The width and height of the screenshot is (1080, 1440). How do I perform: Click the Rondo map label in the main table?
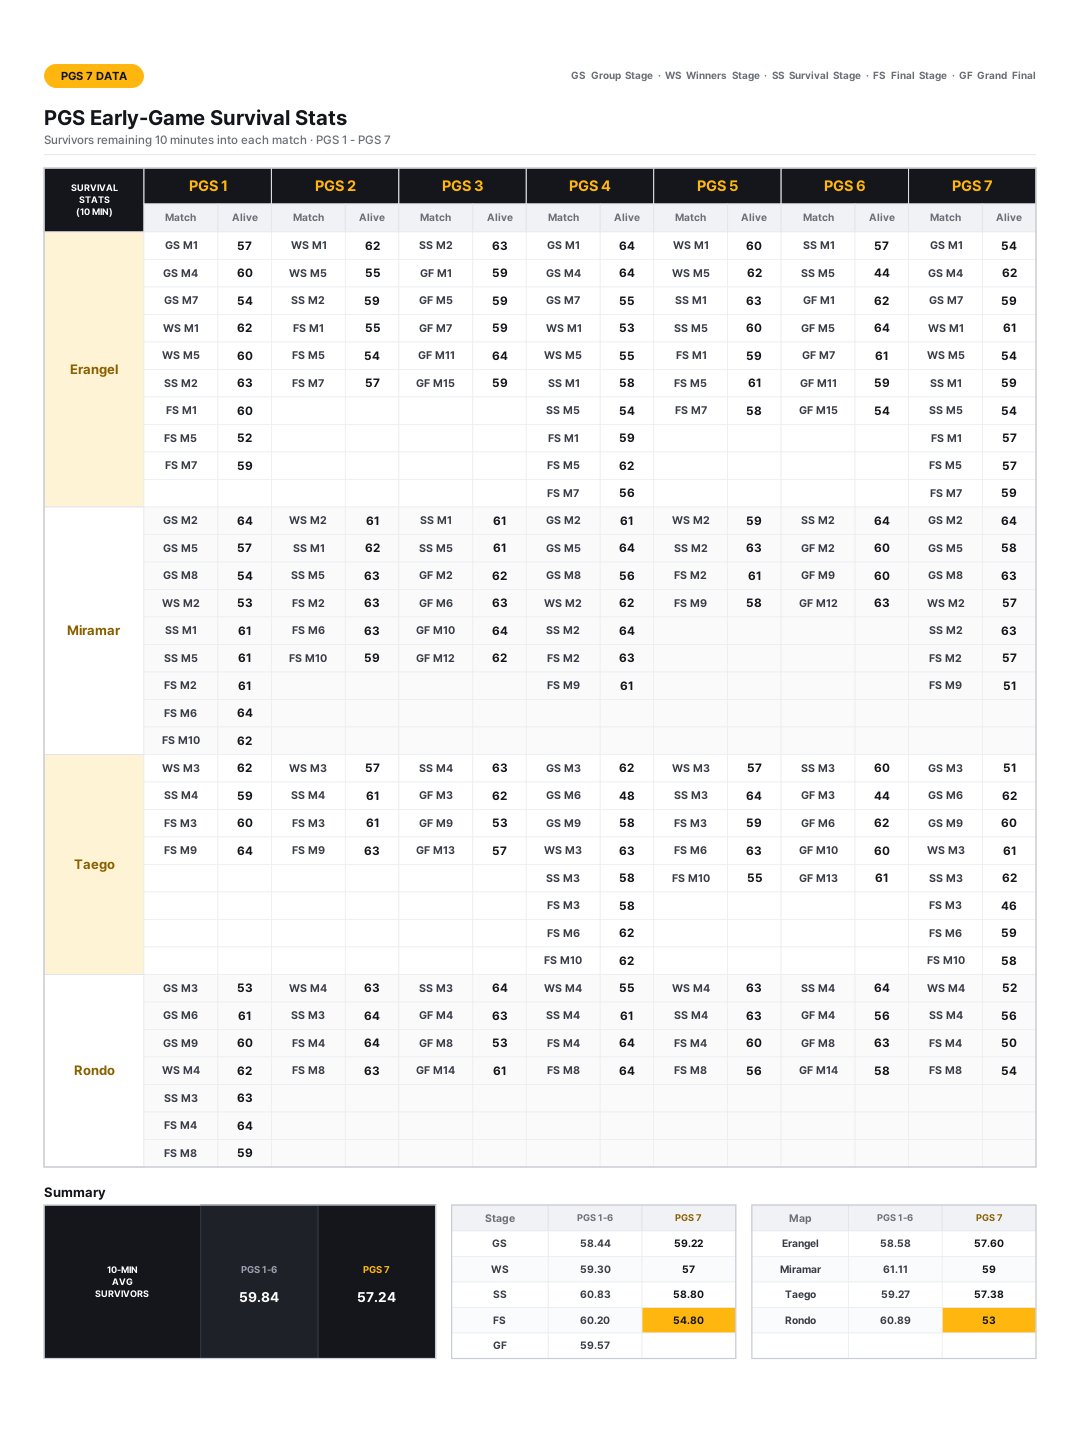(94, 1070)
